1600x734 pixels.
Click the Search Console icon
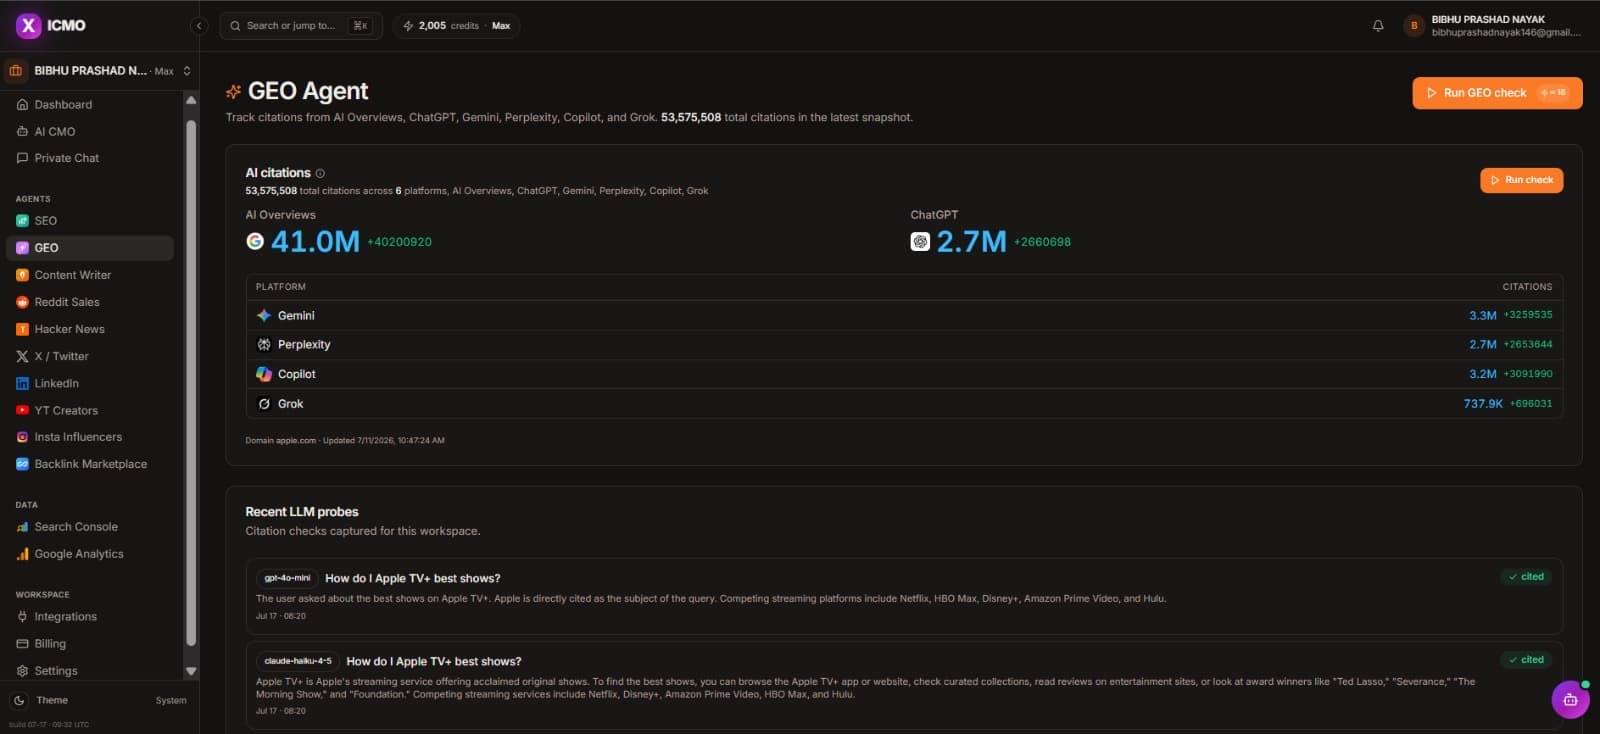point(22,527)
